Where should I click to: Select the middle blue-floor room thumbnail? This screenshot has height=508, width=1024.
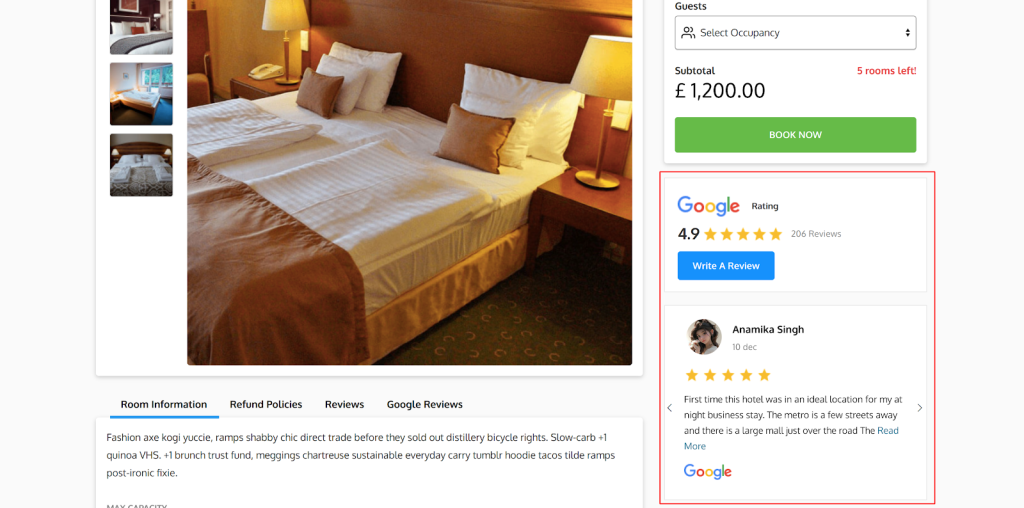[141, 94]
